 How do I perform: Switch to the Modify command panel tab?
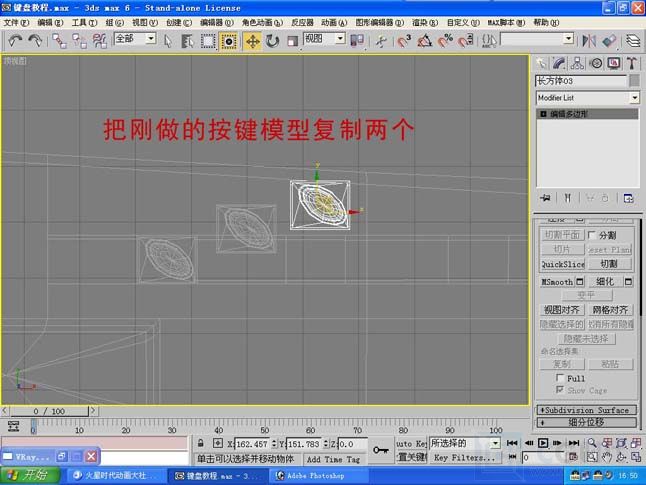pyautogui.click(x=559, y=63)
